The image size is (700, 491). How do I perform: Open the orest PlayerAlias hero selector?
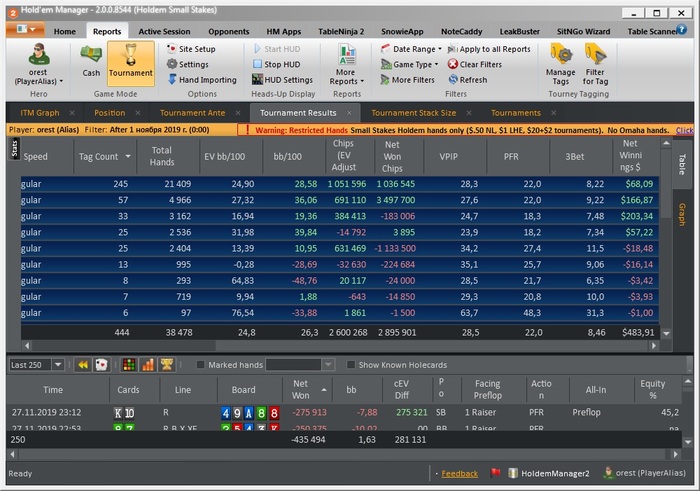click(38, 64)
